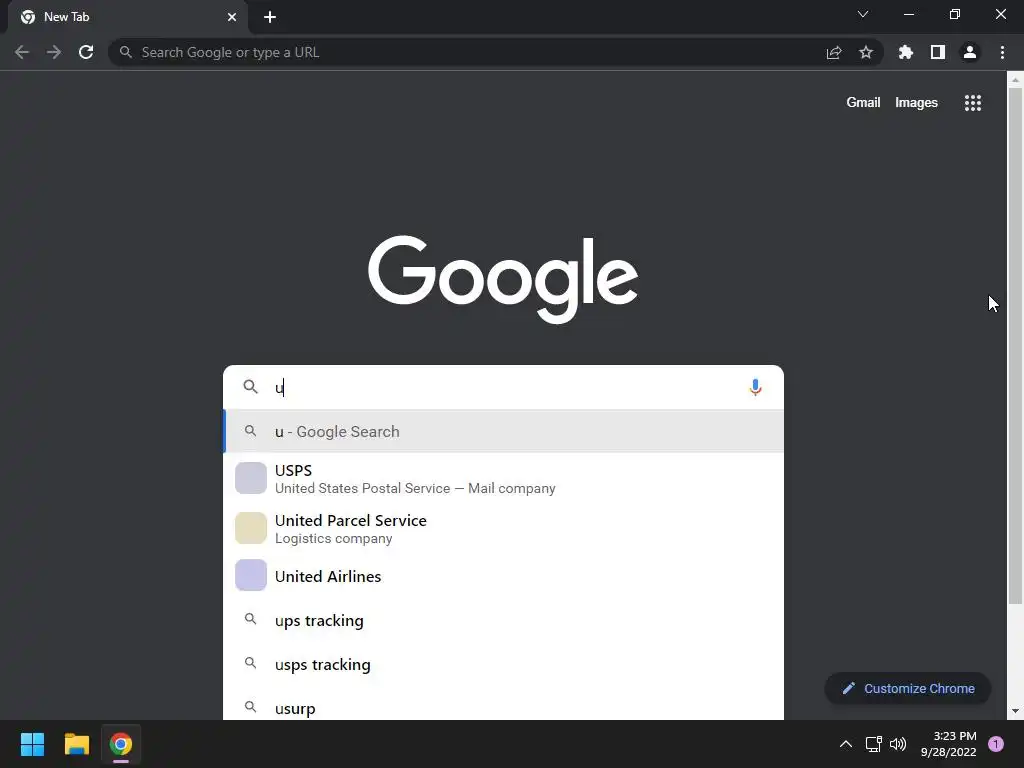The height and width of the screenshot is (768, 1024).
Task: Click the scrollbar up arrow
Action: click(x=1015, y=80)
